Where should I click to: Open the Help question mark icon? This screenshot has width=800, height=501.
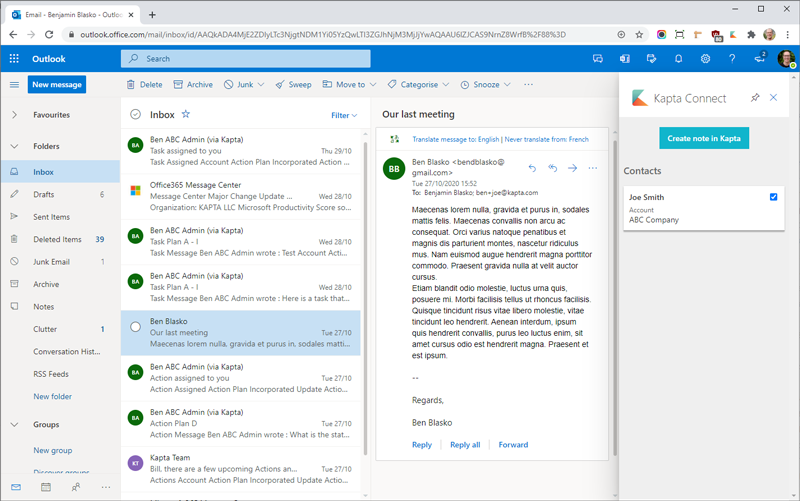732,59
